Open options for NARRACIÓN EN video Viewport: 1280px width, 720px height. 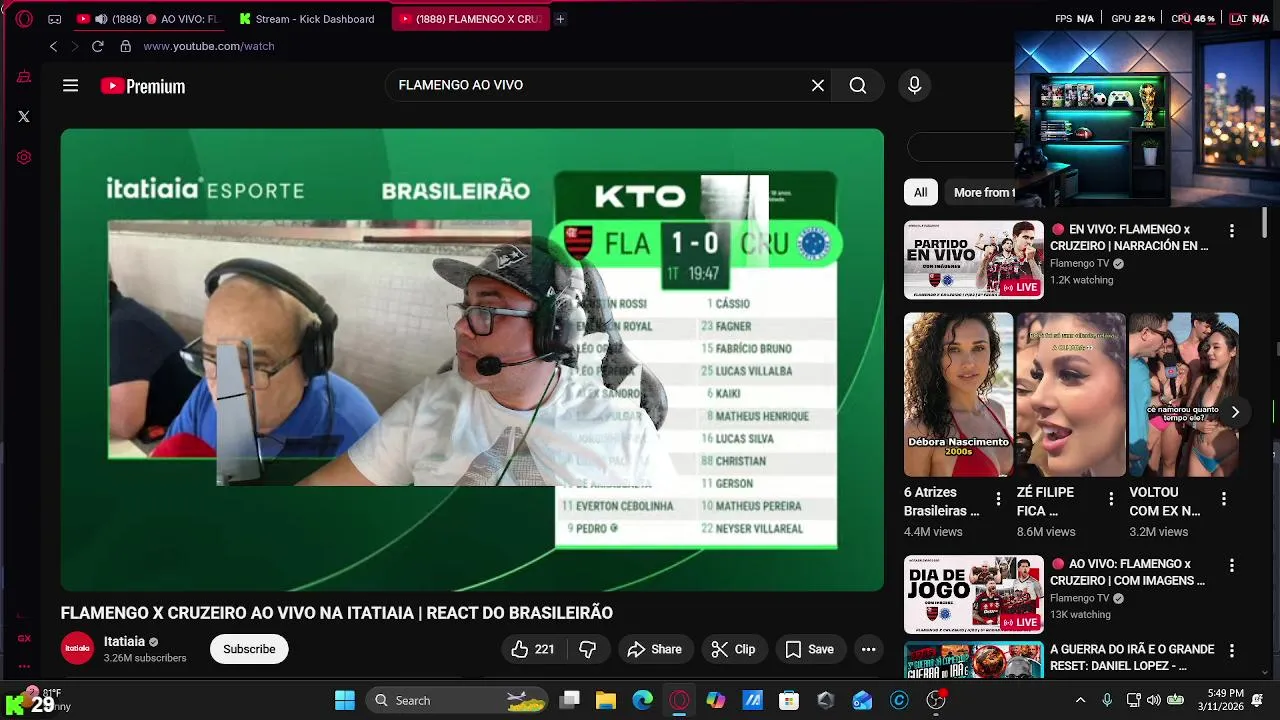[x=1232, y=231]
